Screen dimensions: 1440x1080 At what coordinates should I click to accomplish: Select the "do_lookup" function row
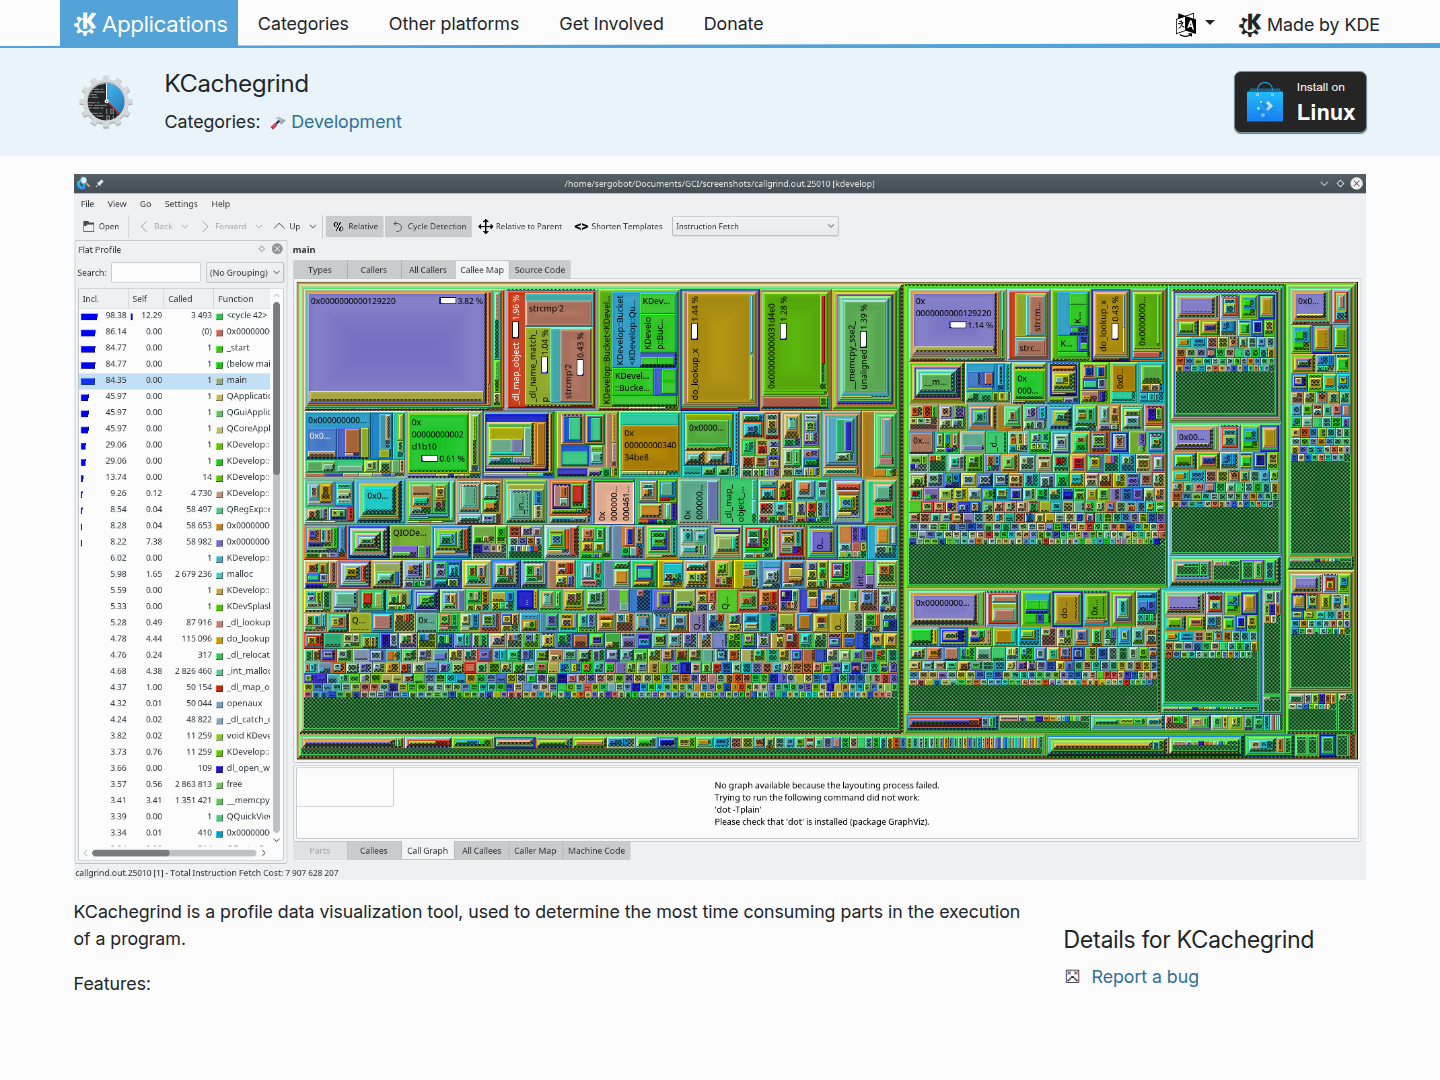pyautogui.click(x=175, y=639)
